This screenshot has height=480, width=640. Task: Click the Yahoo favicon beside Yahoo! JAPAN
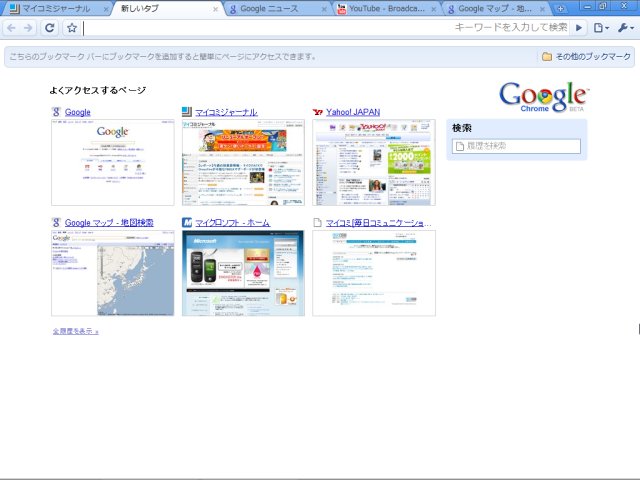pos(317,112)
